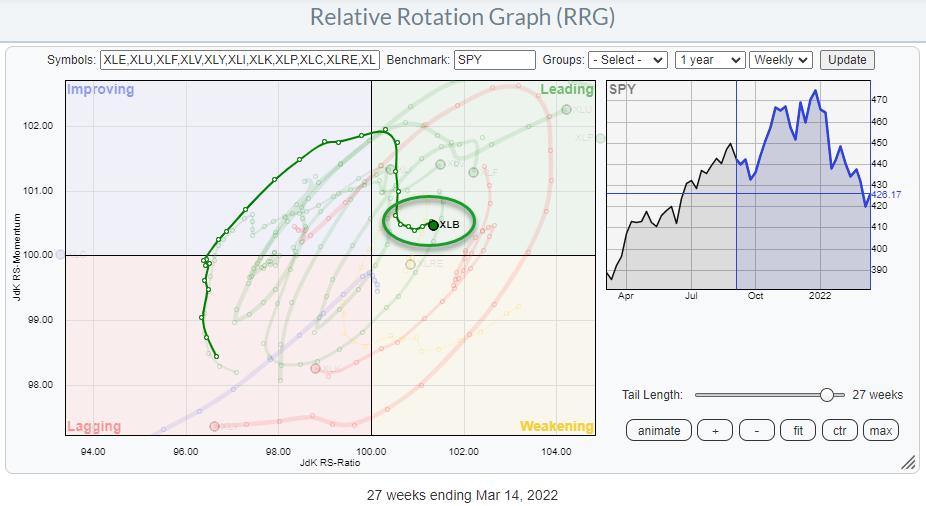Screen dimensions: 926x506
Task: Click the XLB data point marker
Action: (433, 224)
